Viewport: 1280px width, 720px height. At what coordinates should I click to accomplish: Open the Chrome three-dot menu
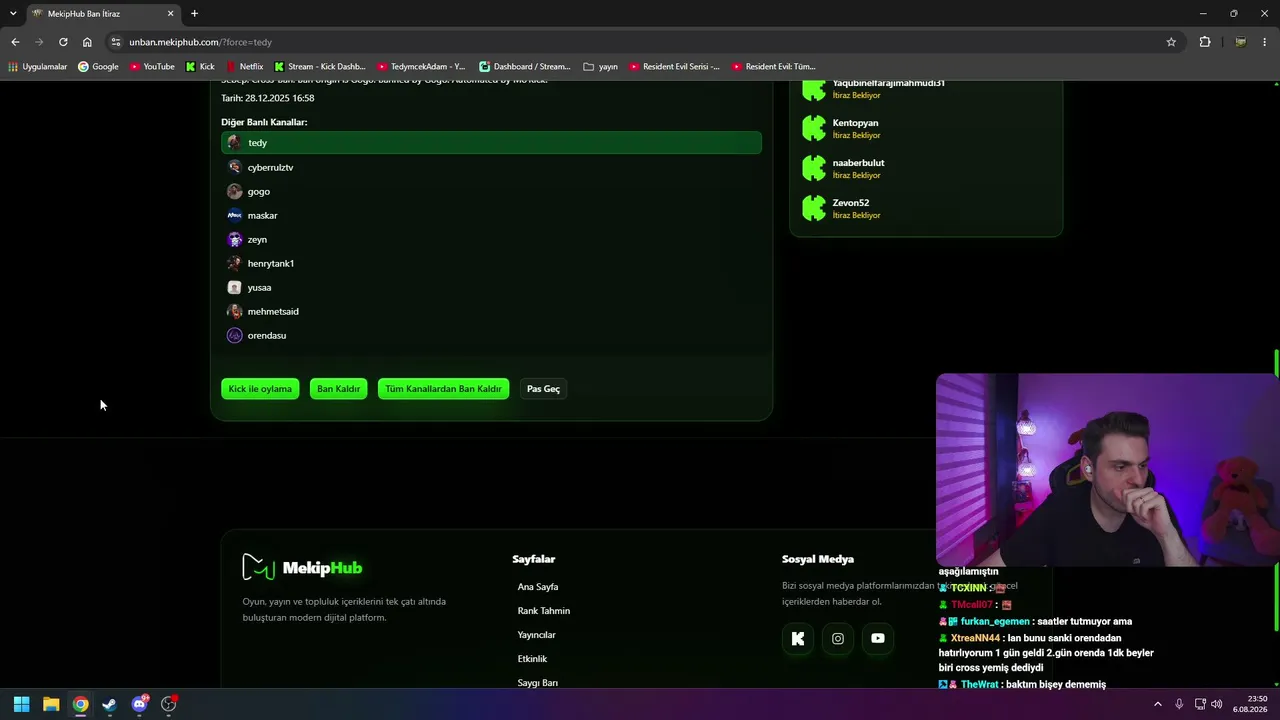pyautogui.click(x=1265, y=42)
